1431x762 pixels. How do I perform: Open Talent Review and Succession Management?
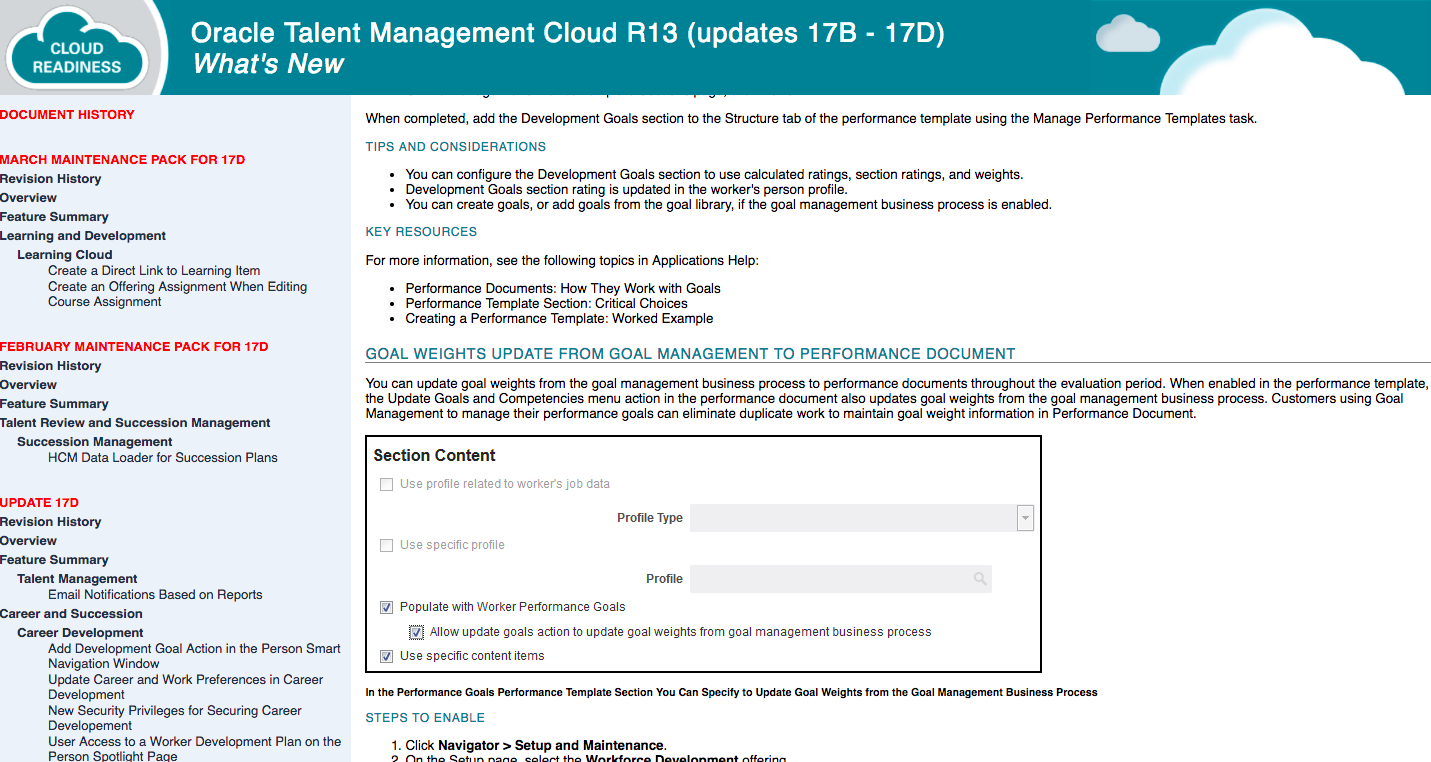(x=135, y=423)
